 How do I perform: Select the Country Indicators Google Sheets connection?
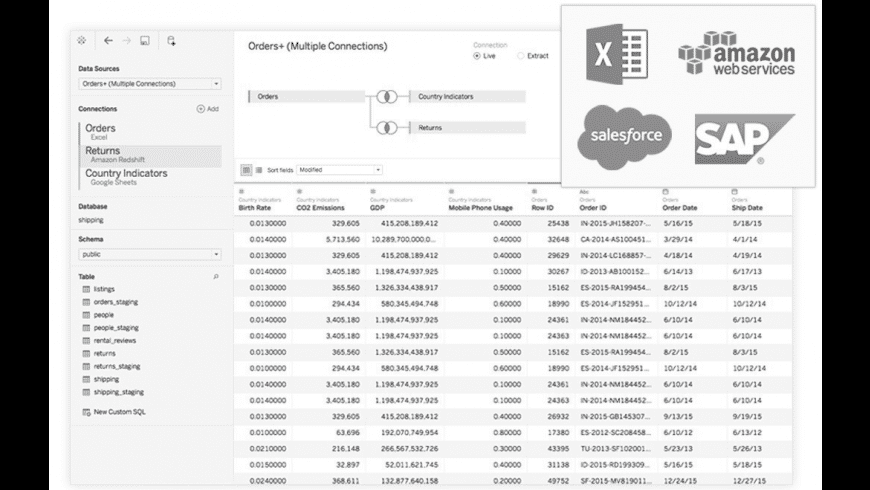point(150,177)
